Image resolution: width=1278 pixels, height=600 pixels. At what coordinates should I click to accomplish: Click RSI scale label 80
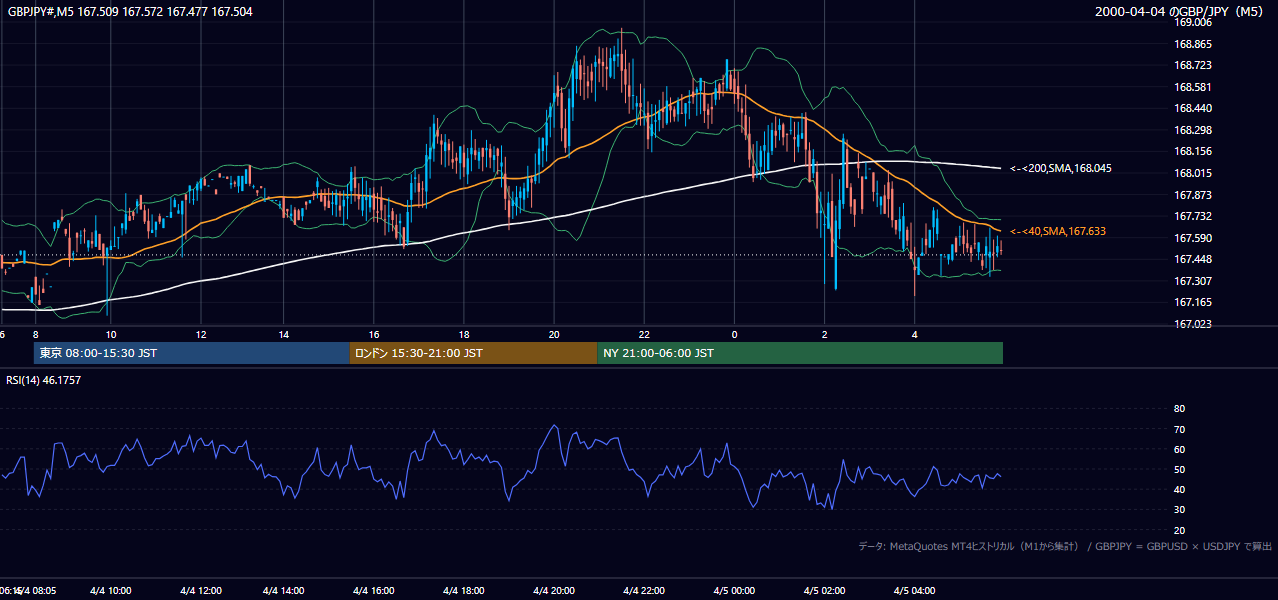1179,409
